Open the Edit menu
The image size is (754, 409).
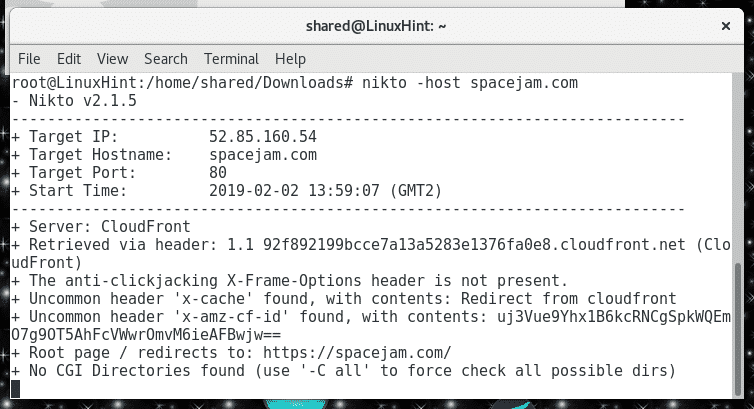coord(69,59)
